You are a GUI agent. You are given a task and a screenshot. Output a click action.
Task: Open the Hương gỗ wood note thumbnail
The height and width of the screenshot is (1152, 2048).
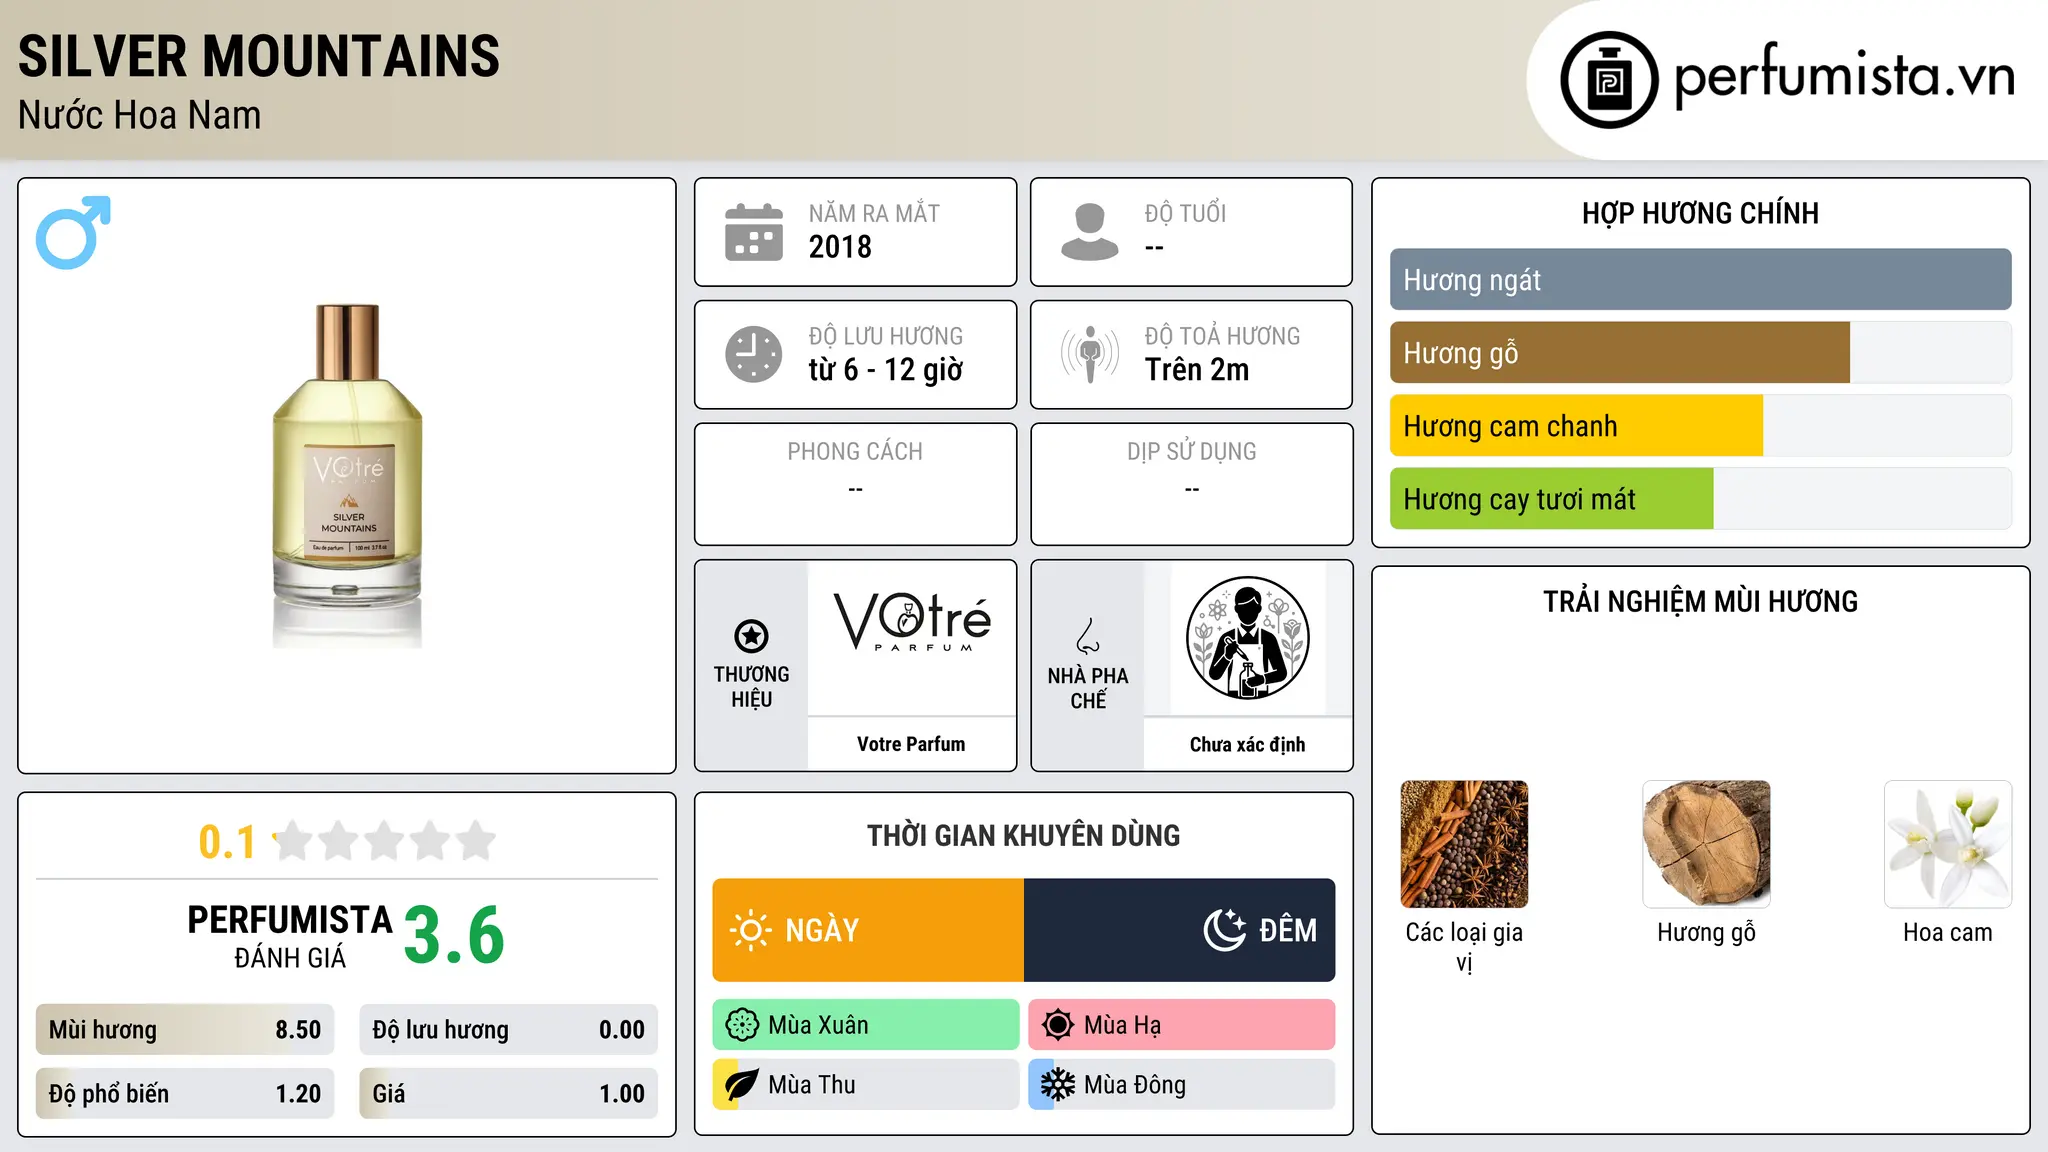(1706, 844)
